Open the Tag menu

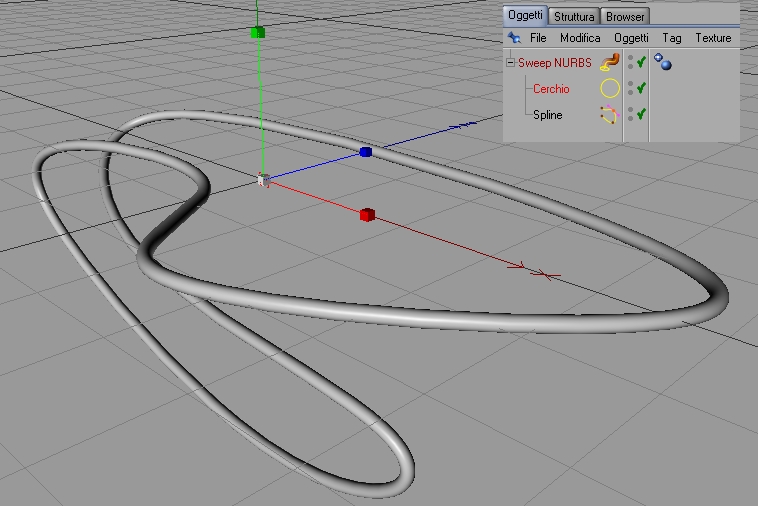pyautogui.click(x=671, y=38)
